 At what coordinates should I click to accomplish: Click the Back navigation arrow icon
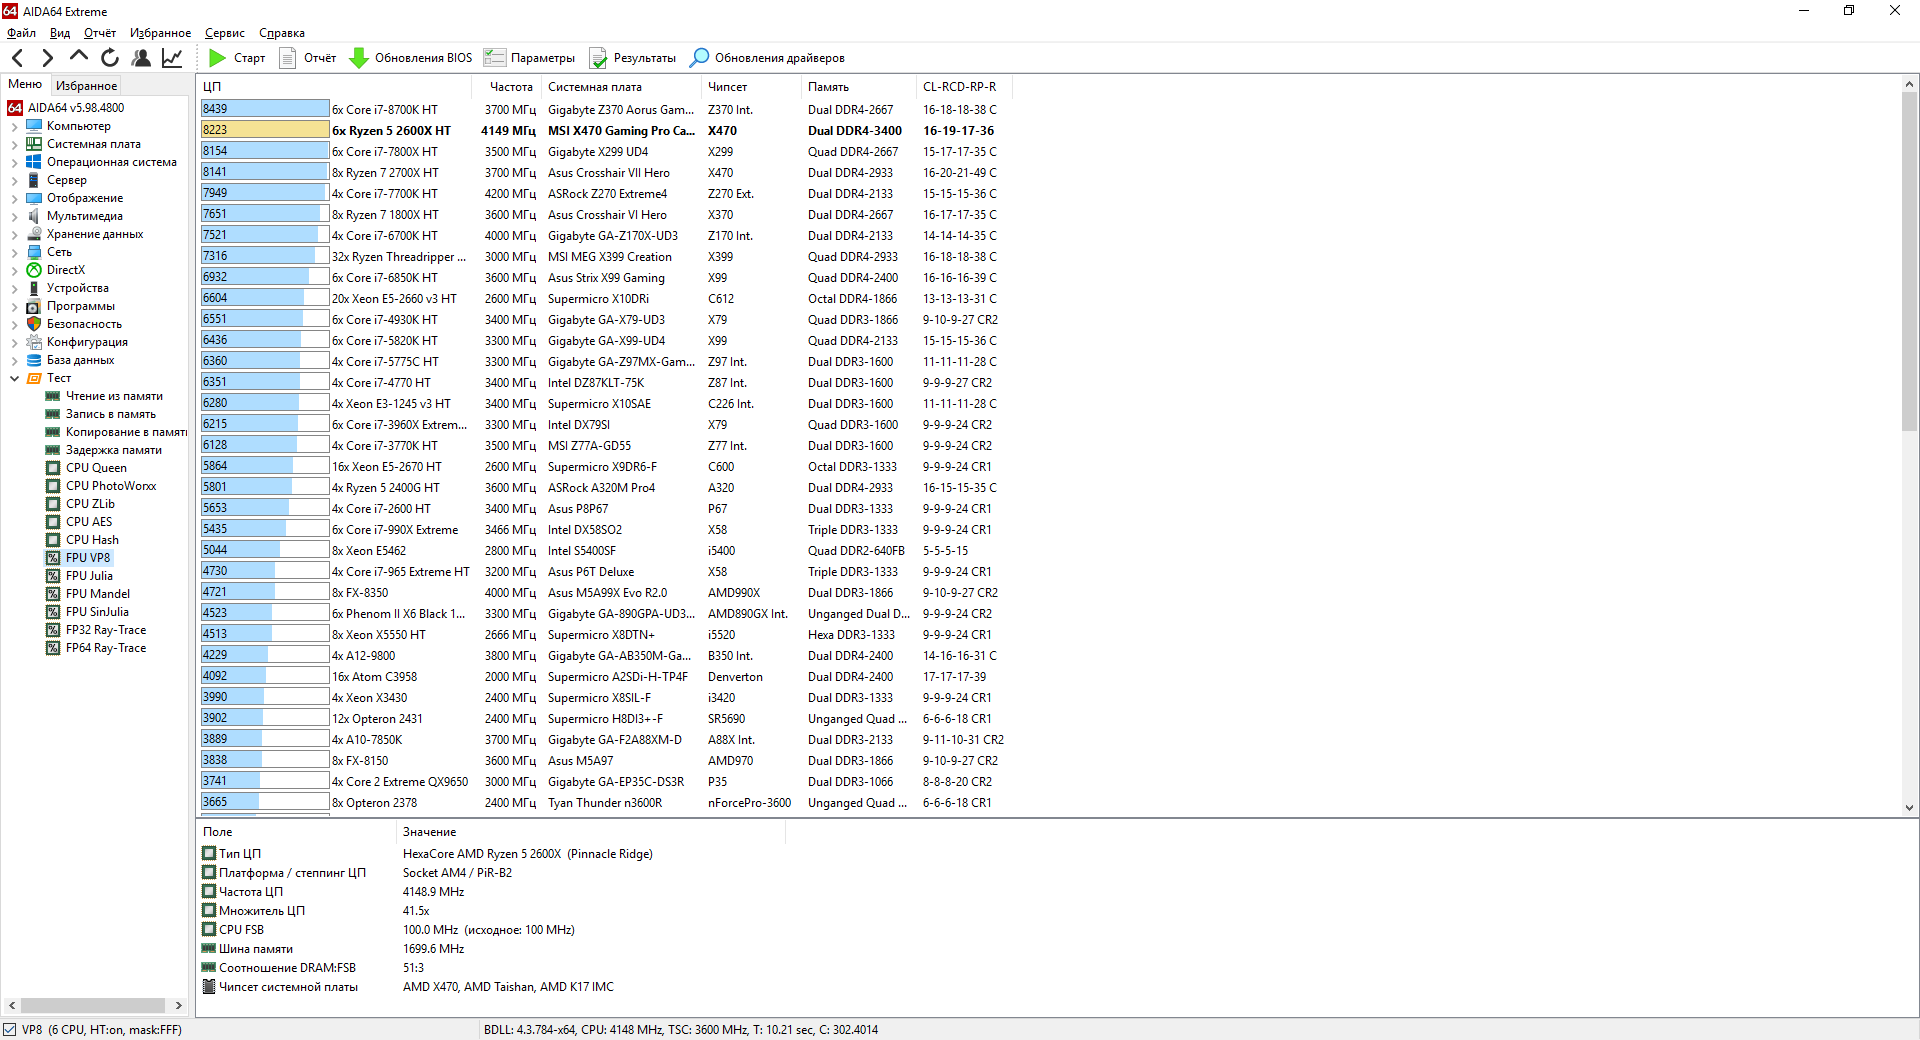[x=18, y=58]
